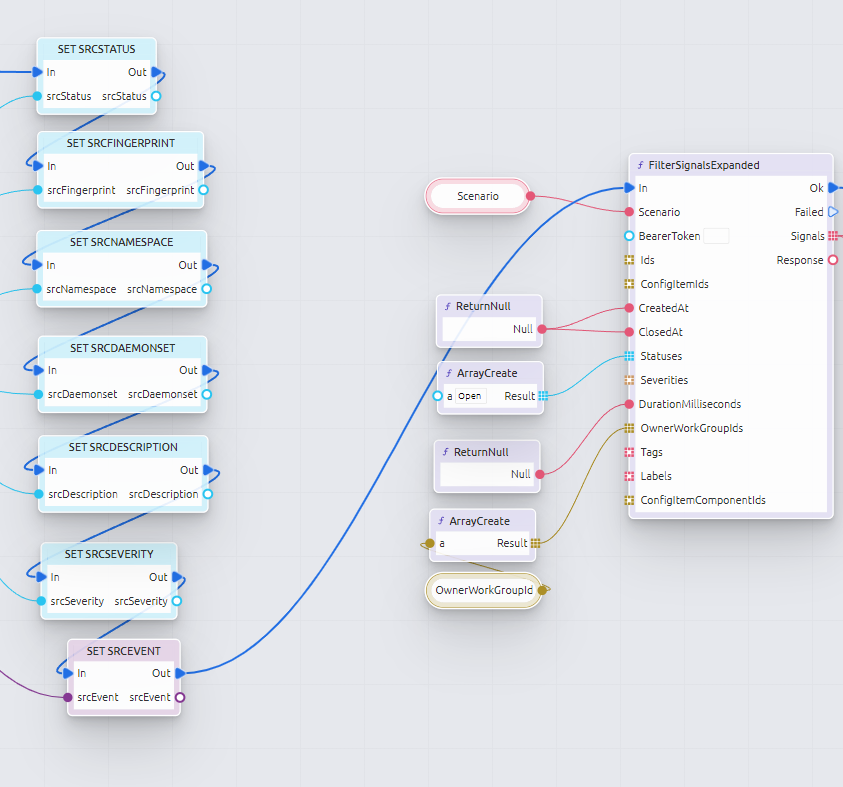
Task: Click the Response output pin circle
Action: tap(833, 260)
